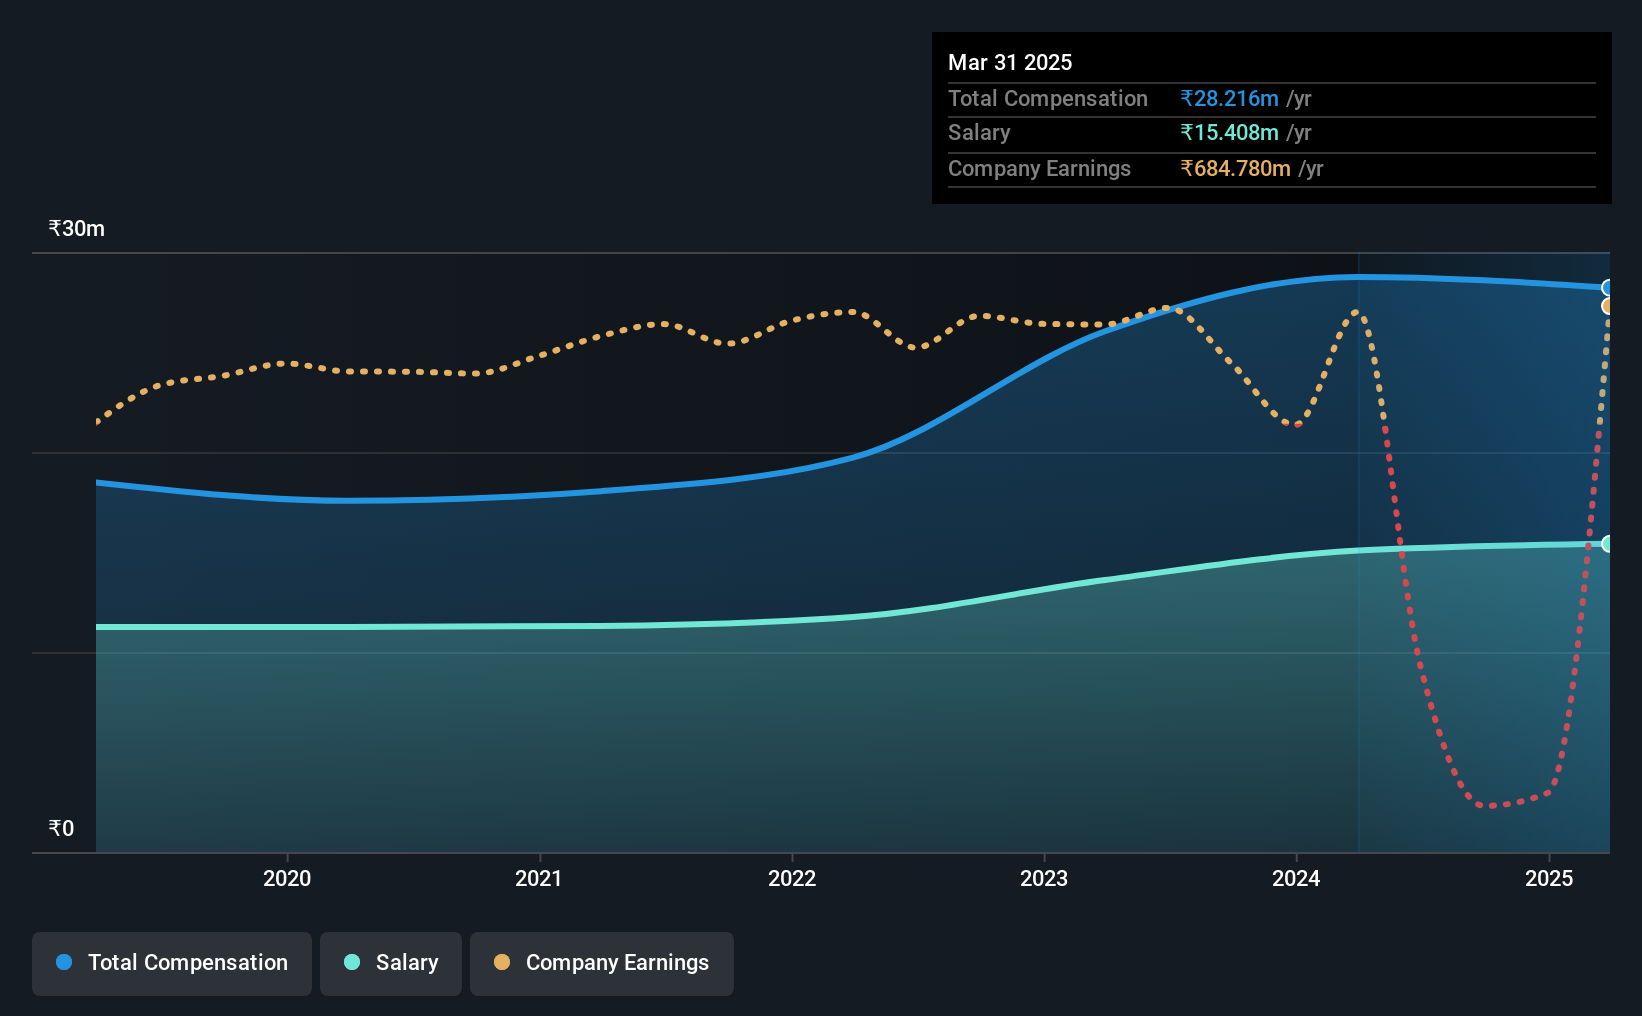Viewport: 1642px width, 1016px height.
Task: Click the orange Company Earnings legend dot
Action: tap(502, 962)
